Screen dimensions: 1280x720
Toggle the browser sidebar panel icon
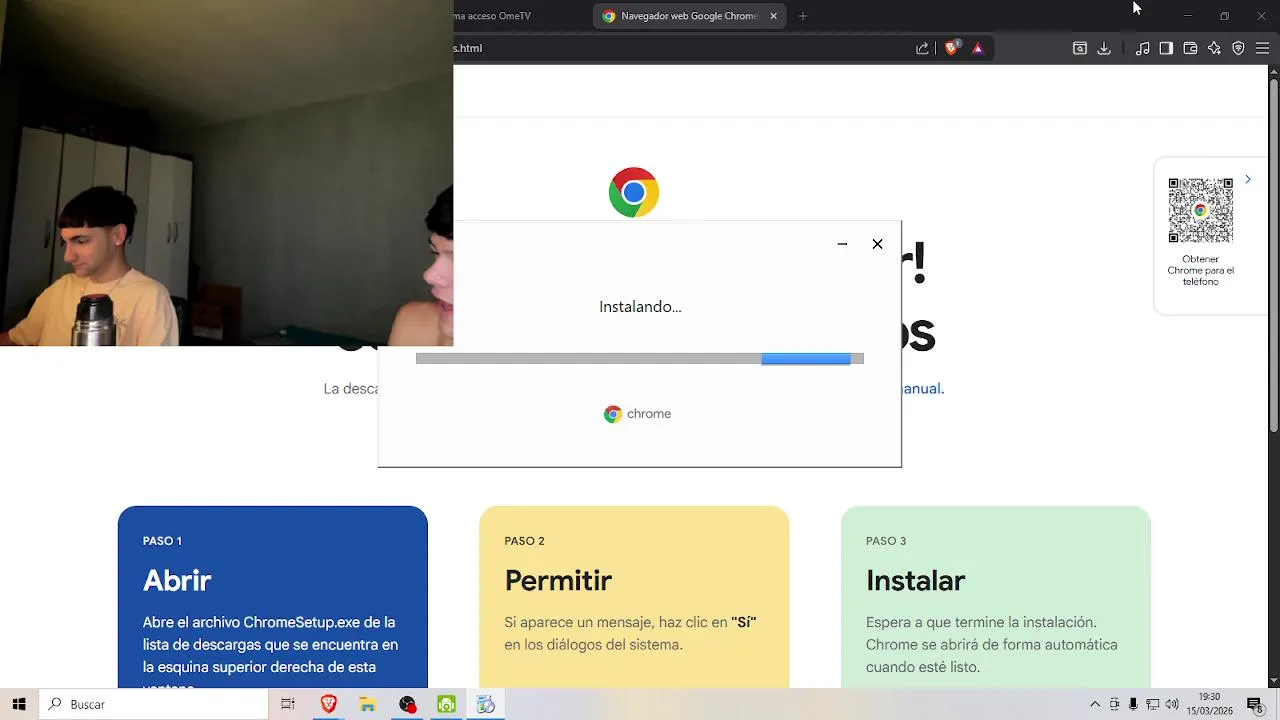click(x=1166, y=48)
